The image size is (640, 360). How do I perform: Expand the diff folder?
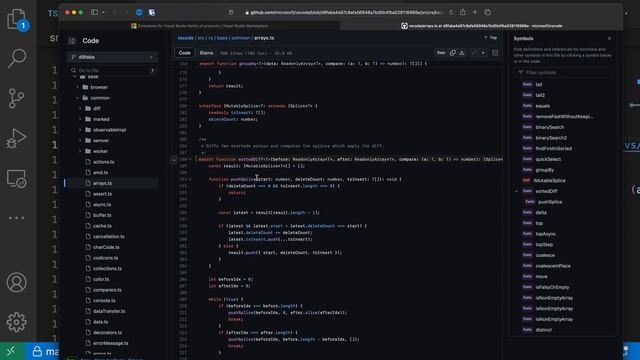80,109
